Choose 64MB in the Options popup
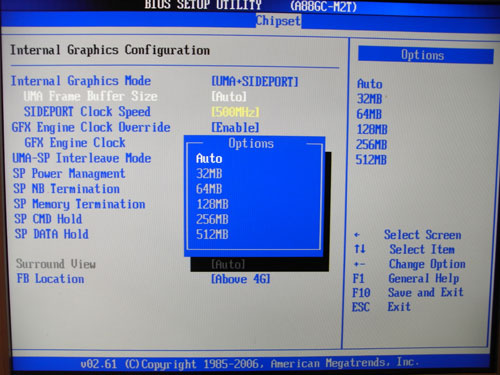Viewport: 500px width, 375px height. tap(209, 189)
